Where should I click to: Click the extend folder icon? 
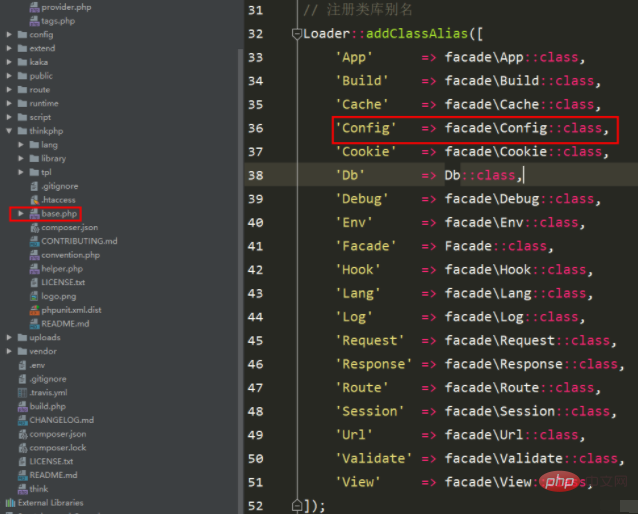22,48
